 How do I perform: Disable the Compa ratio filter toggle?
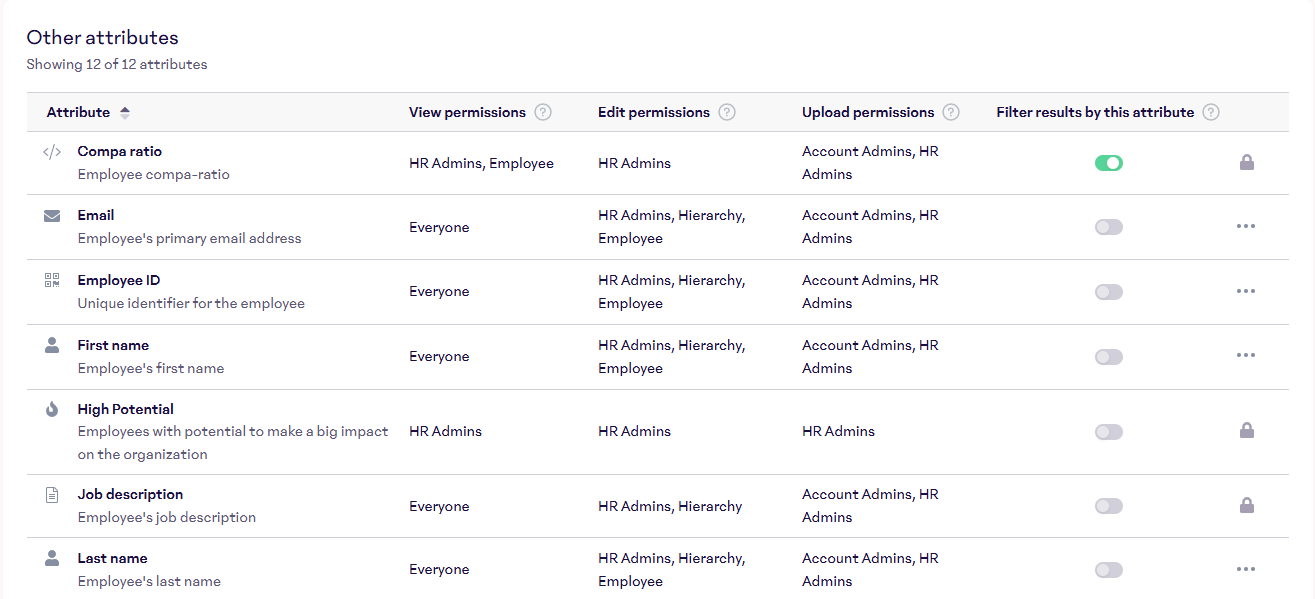[1108, 163]
